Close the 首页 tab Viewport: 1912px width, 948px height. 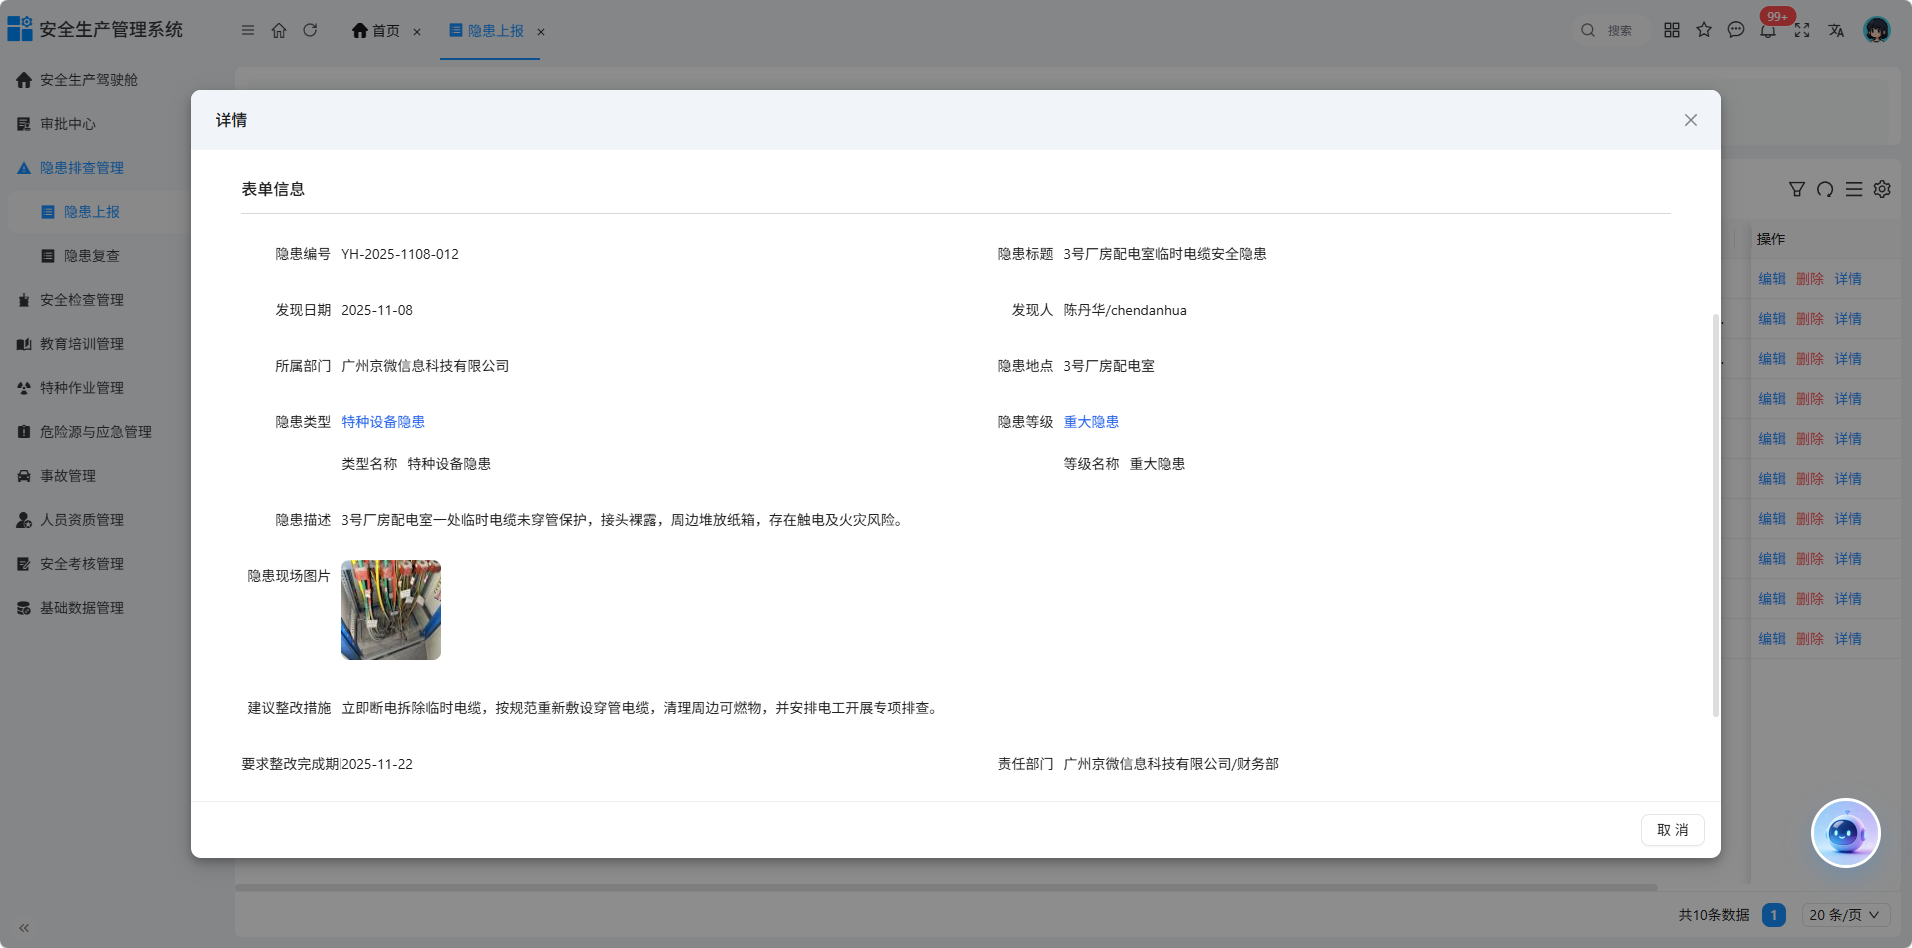tap(417, 32)
